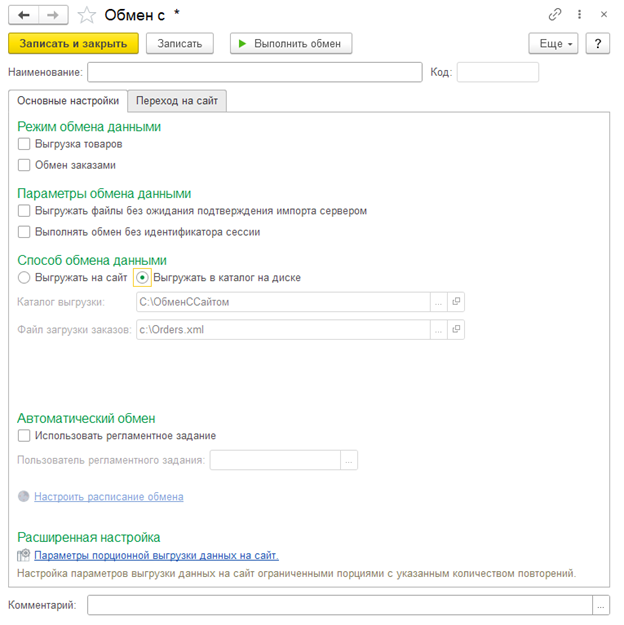
Task: Enable the Выгрузка товаров checkbox
Action: (25, 144)
